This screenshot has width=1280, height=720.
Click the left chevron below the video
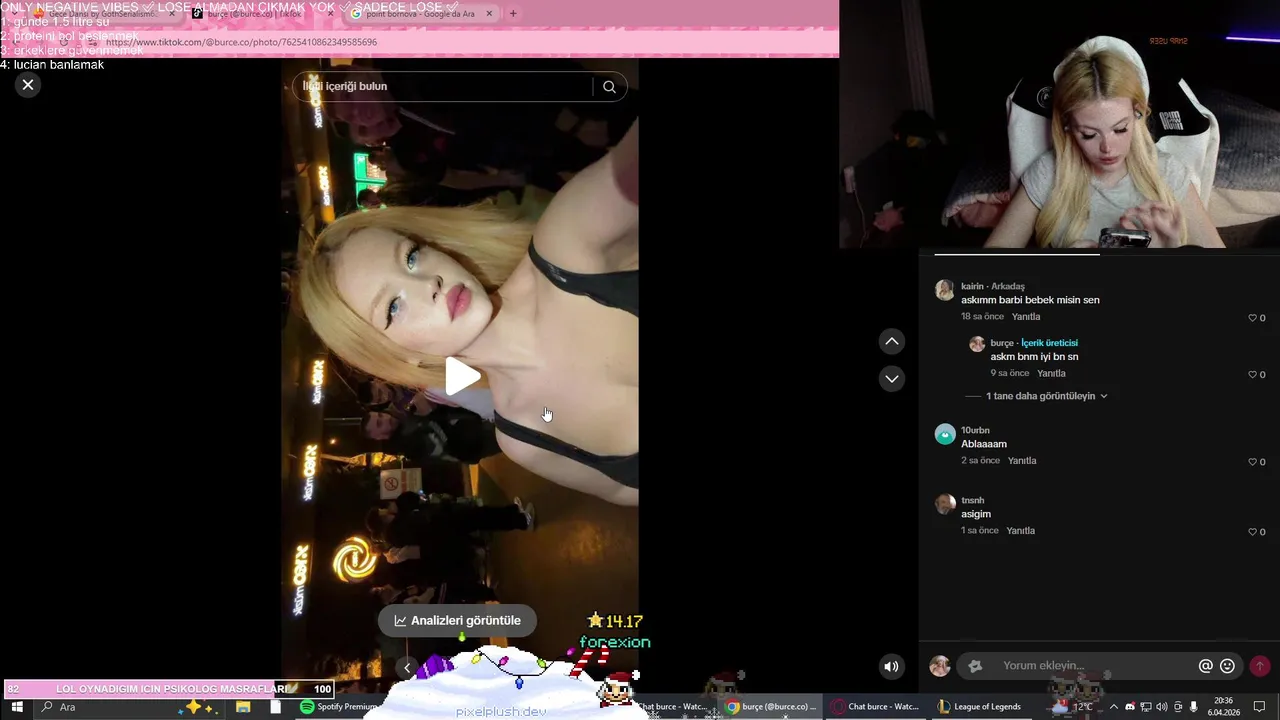[407, 667]
